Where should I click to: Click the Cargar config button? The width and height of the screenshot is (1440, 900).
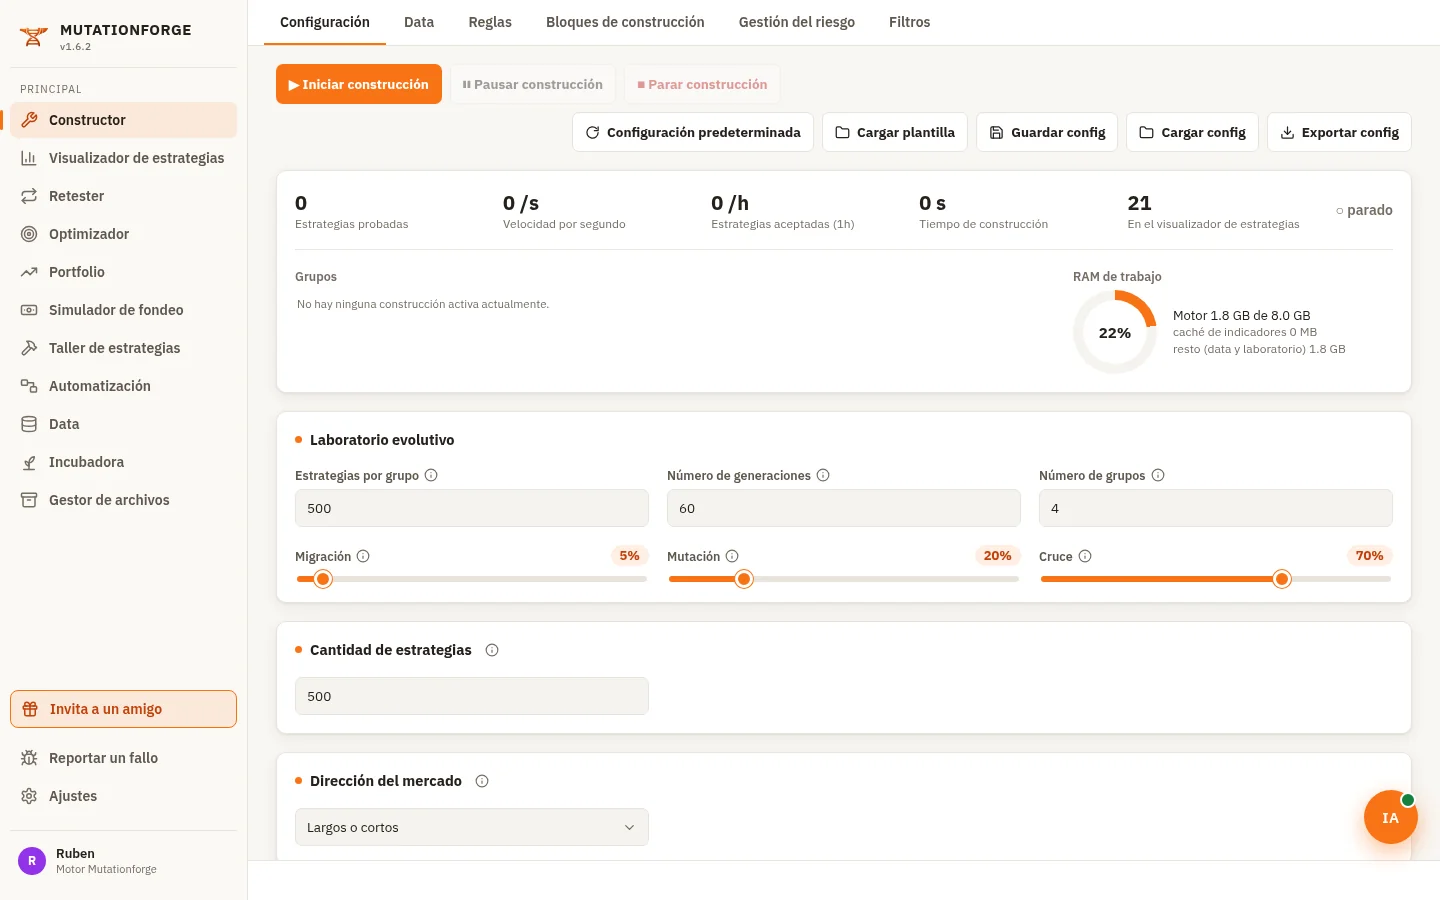pyautogui.click(x=1193, y=132)
